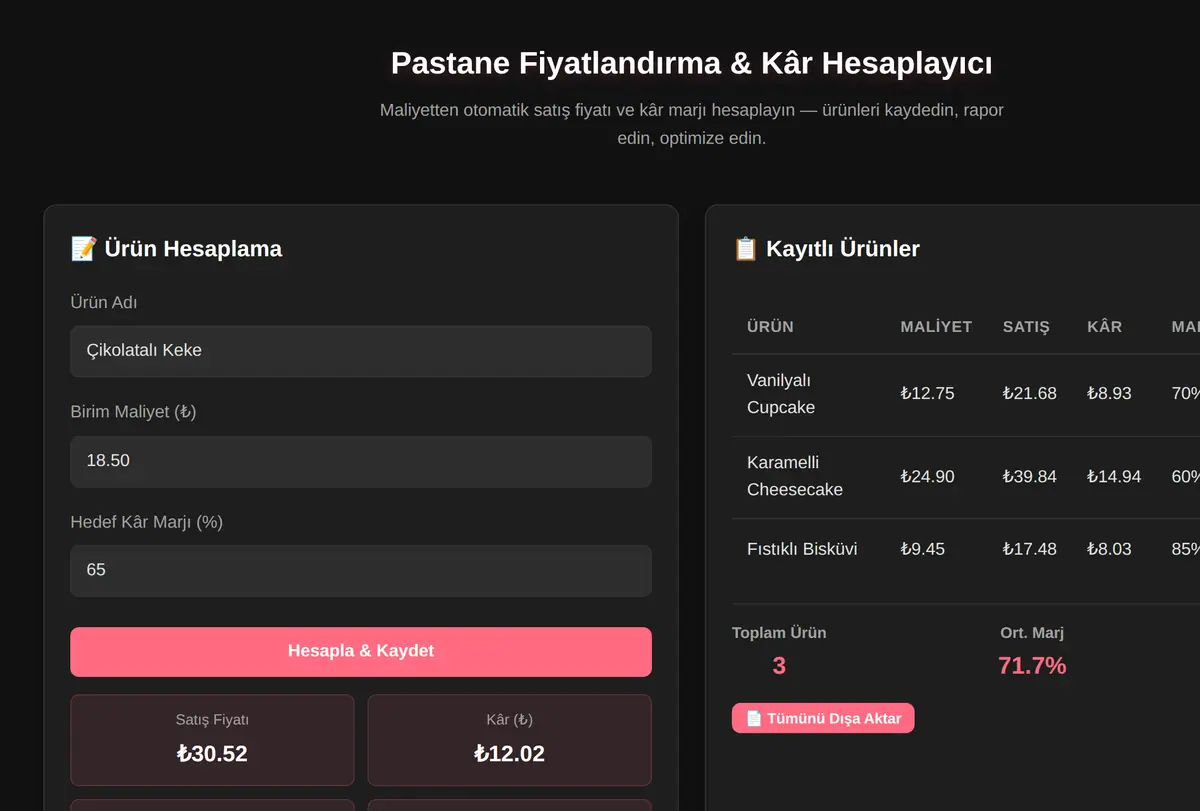Image resolution: width=1200 pixels, height=811 pixels.
Task: Click the Kâr (₺) result card ₺12.02
Action: coord(510,740)
